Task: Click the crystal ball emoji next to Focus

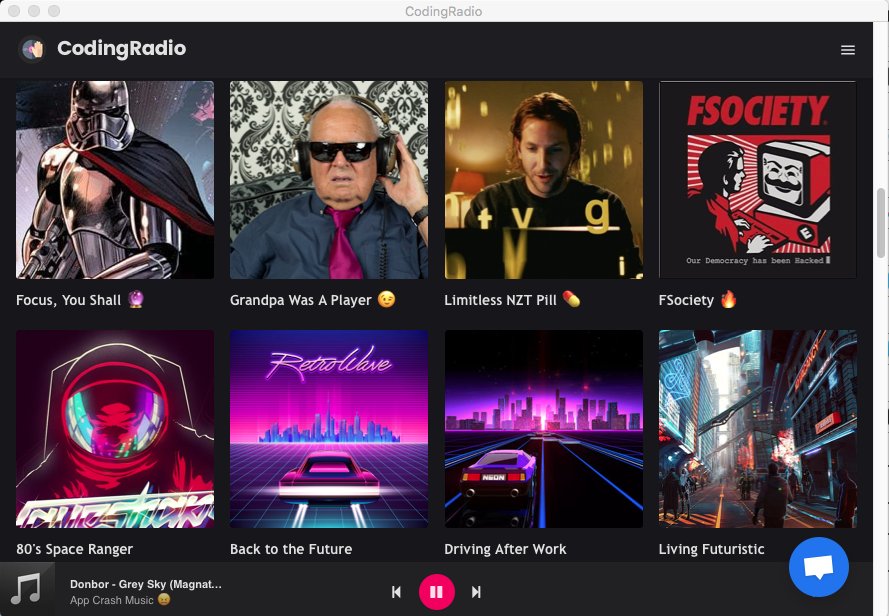Action: point(136,299)
